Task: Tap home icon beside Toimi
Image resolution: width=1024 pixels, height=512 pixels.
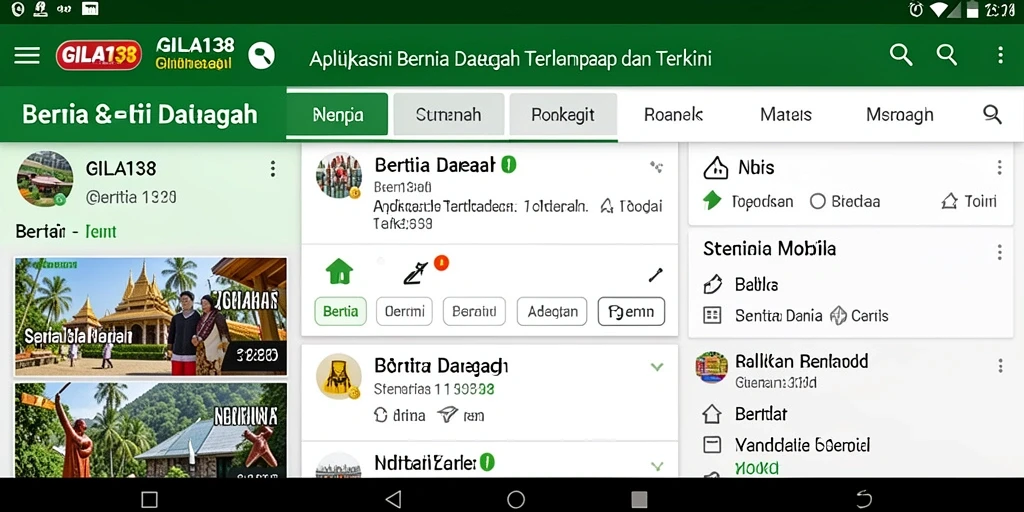Action: (x=950, y=201)
